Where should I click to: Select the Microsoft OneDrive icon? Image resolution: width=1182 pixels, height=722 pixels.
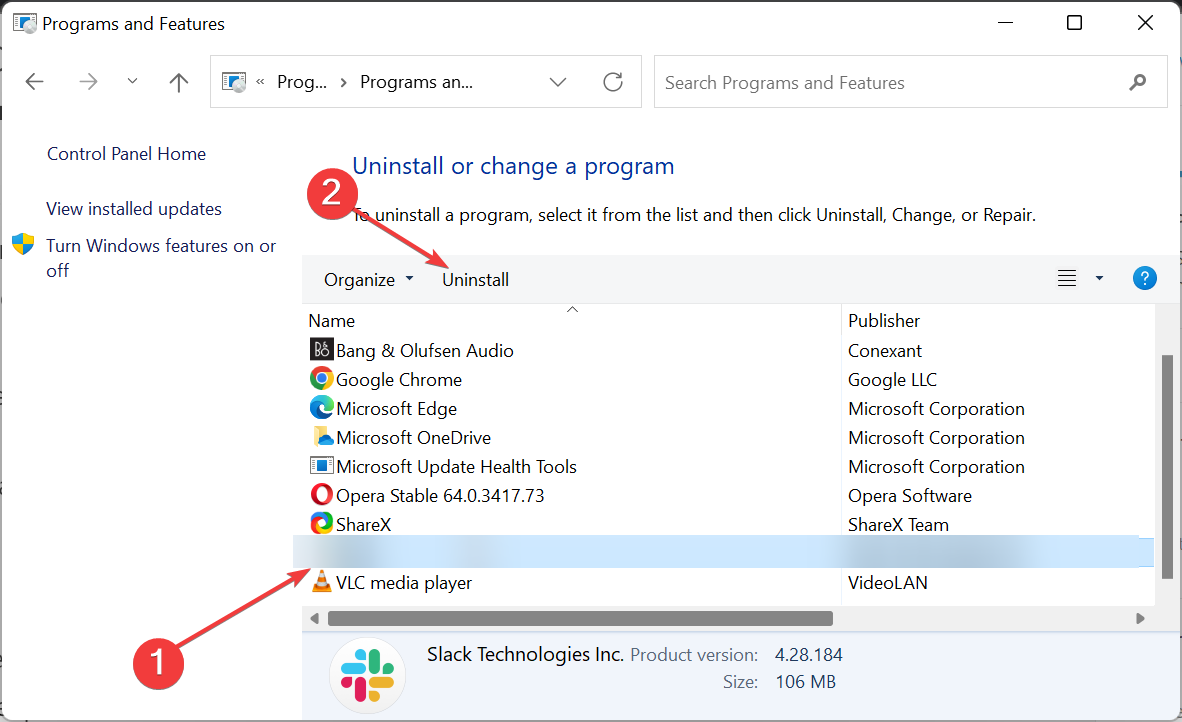(322, 436)
